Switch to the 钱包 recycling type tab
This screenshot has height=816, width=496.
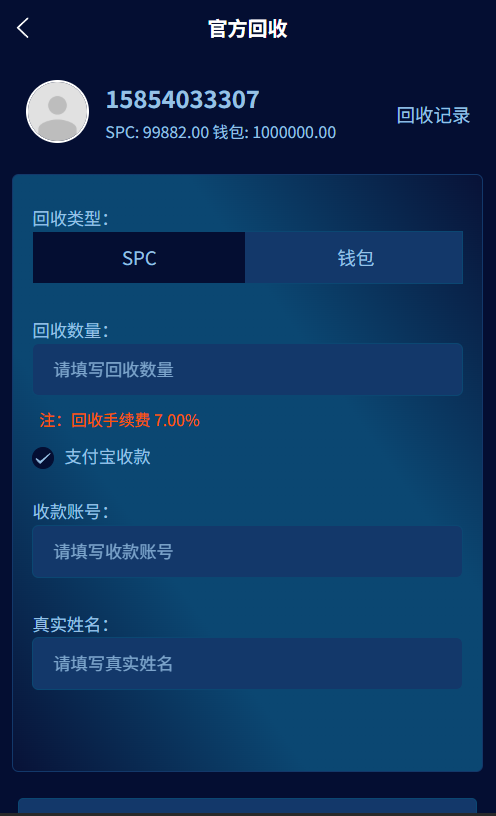[354, 258]
